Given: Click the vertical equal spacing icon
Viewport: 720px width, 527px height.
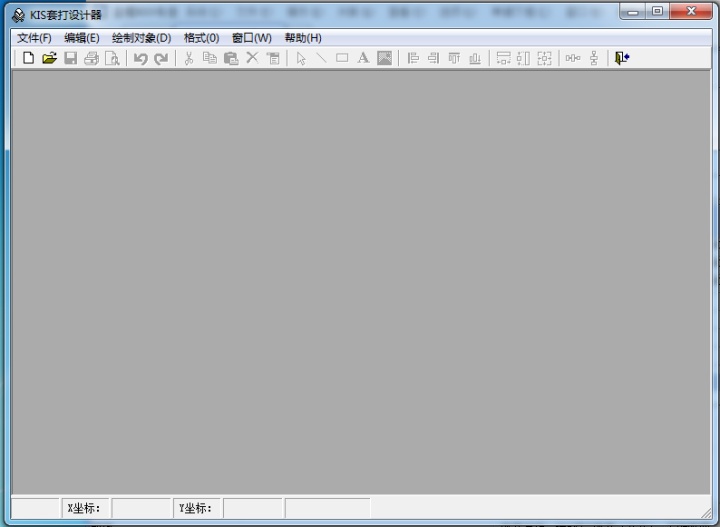Looking at the screenshot, I should 594,58.
